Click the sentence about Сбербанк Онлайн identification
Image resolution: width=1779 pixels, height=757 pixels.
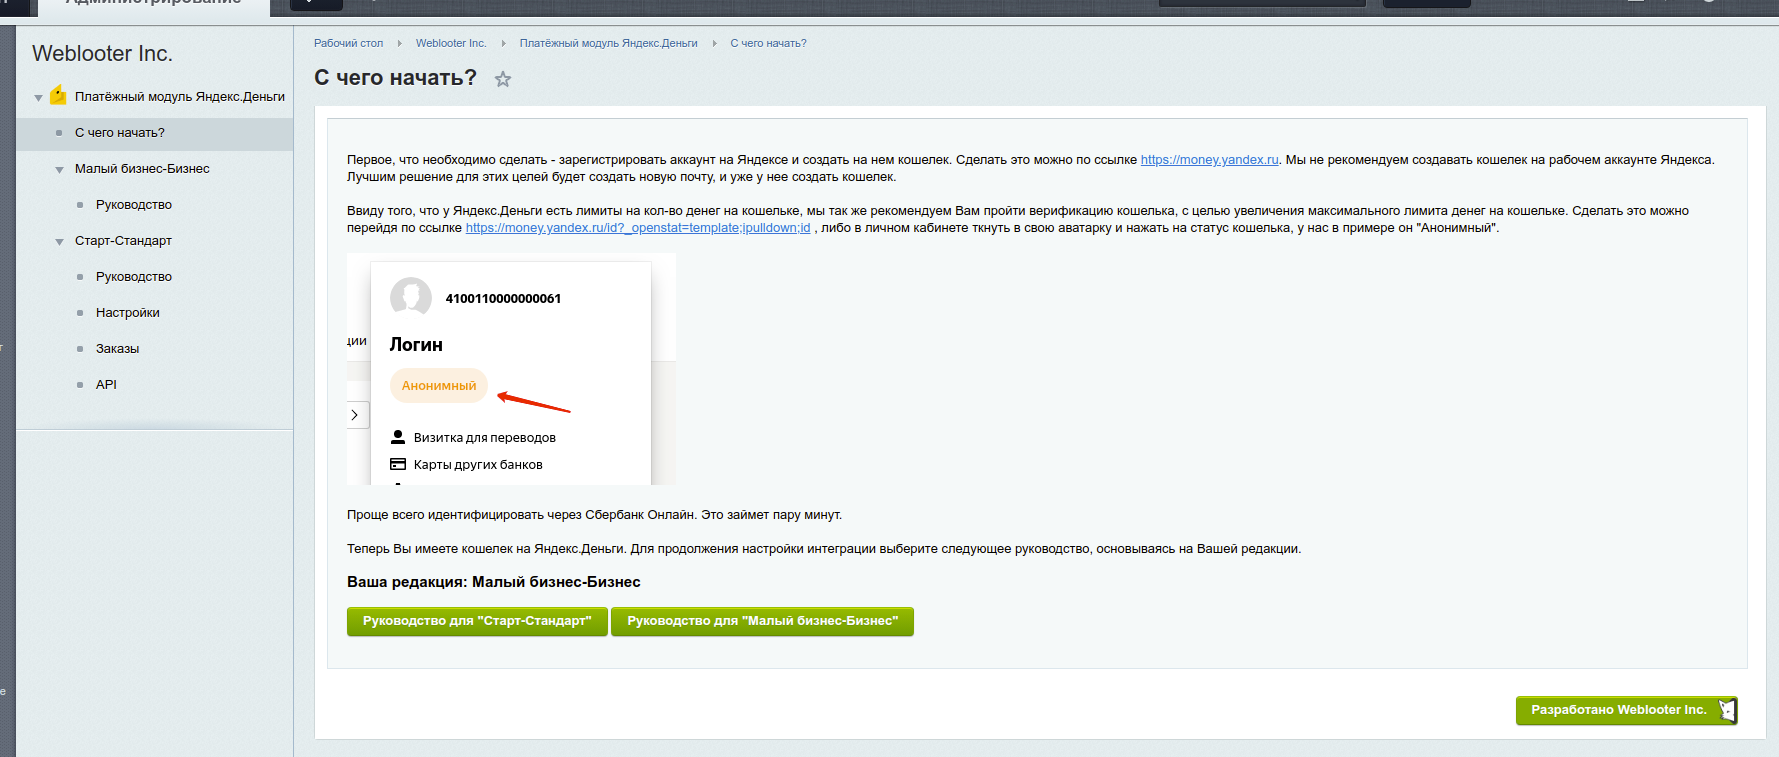tap(594, 515)
